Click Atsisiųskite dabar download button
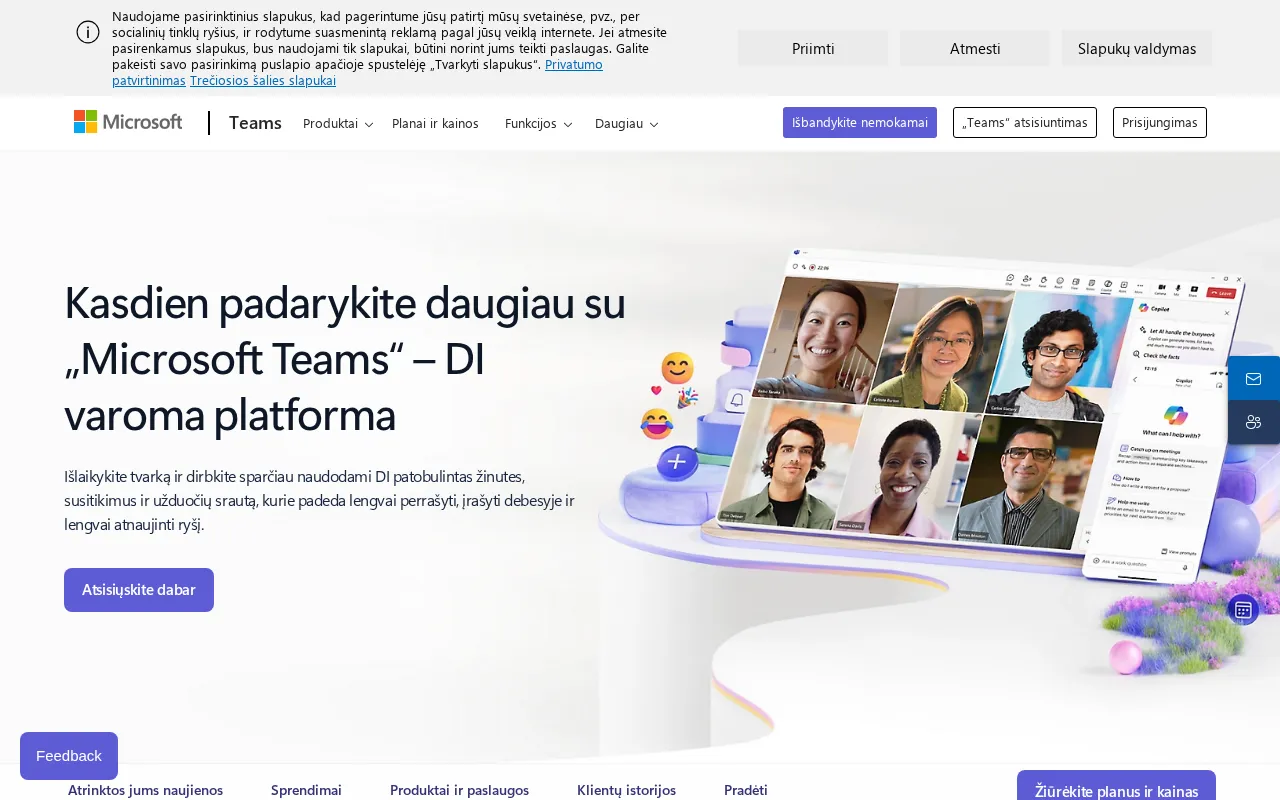 pos(139,590)
